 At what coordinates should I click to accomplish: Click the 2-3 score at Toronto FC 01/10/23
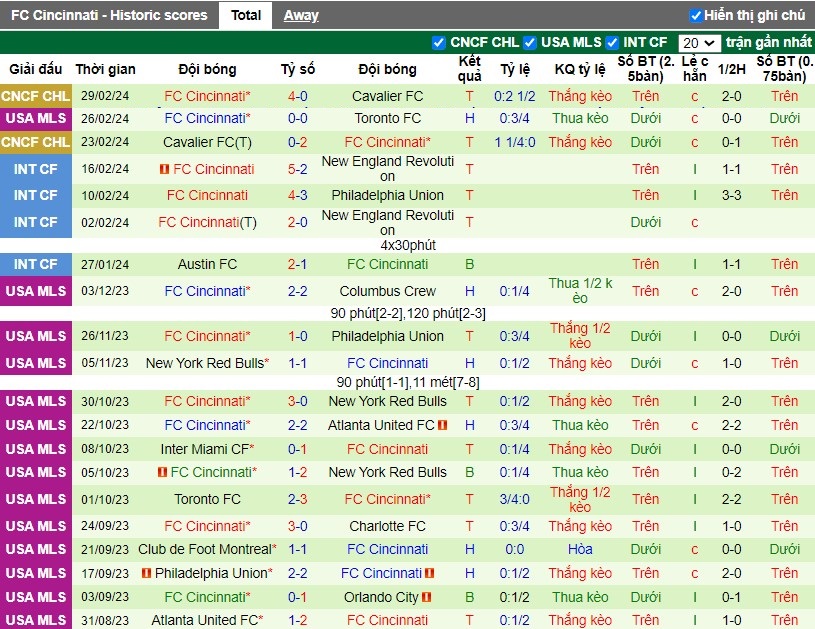tap(298, 499)
